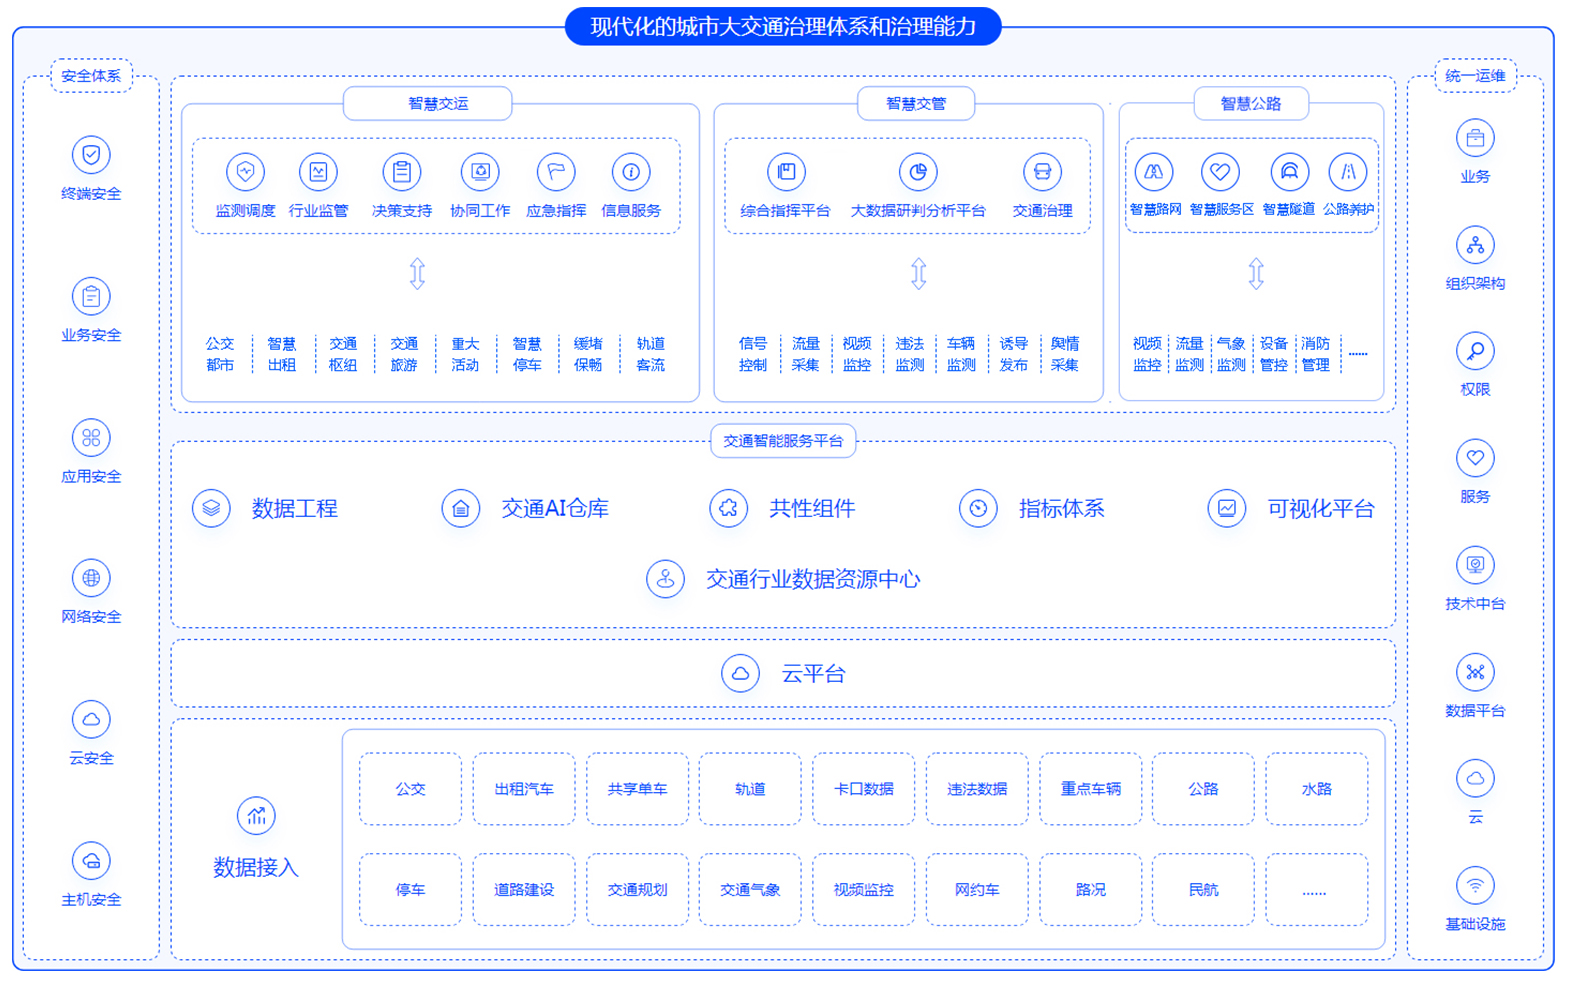This screenshot has width=1570, height=986.
Task: Click the 网络安全 globe icon
Action: tap(91, 578)
